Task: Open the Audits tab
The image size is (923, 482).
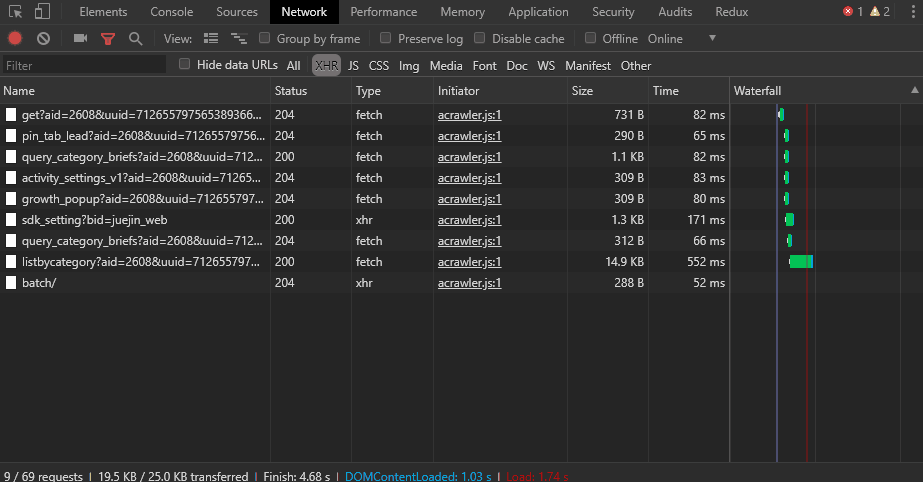Action: pos(675,12)
